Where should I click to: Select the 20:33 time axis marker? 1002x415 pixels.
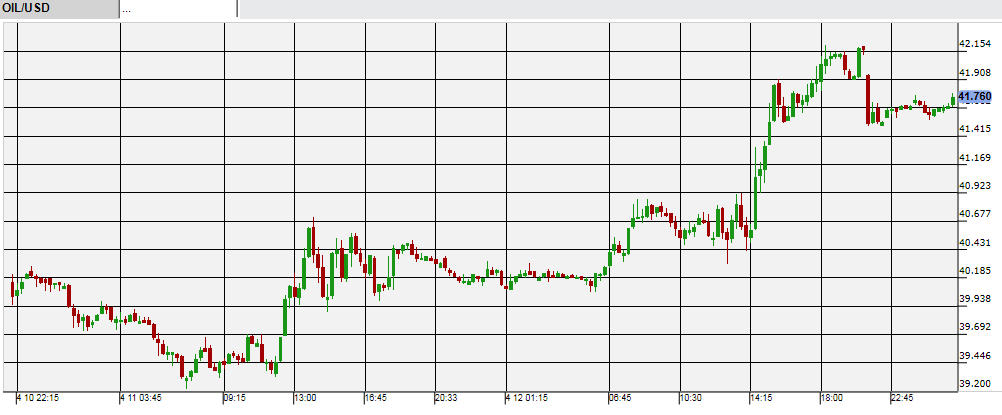click(446, 398)
